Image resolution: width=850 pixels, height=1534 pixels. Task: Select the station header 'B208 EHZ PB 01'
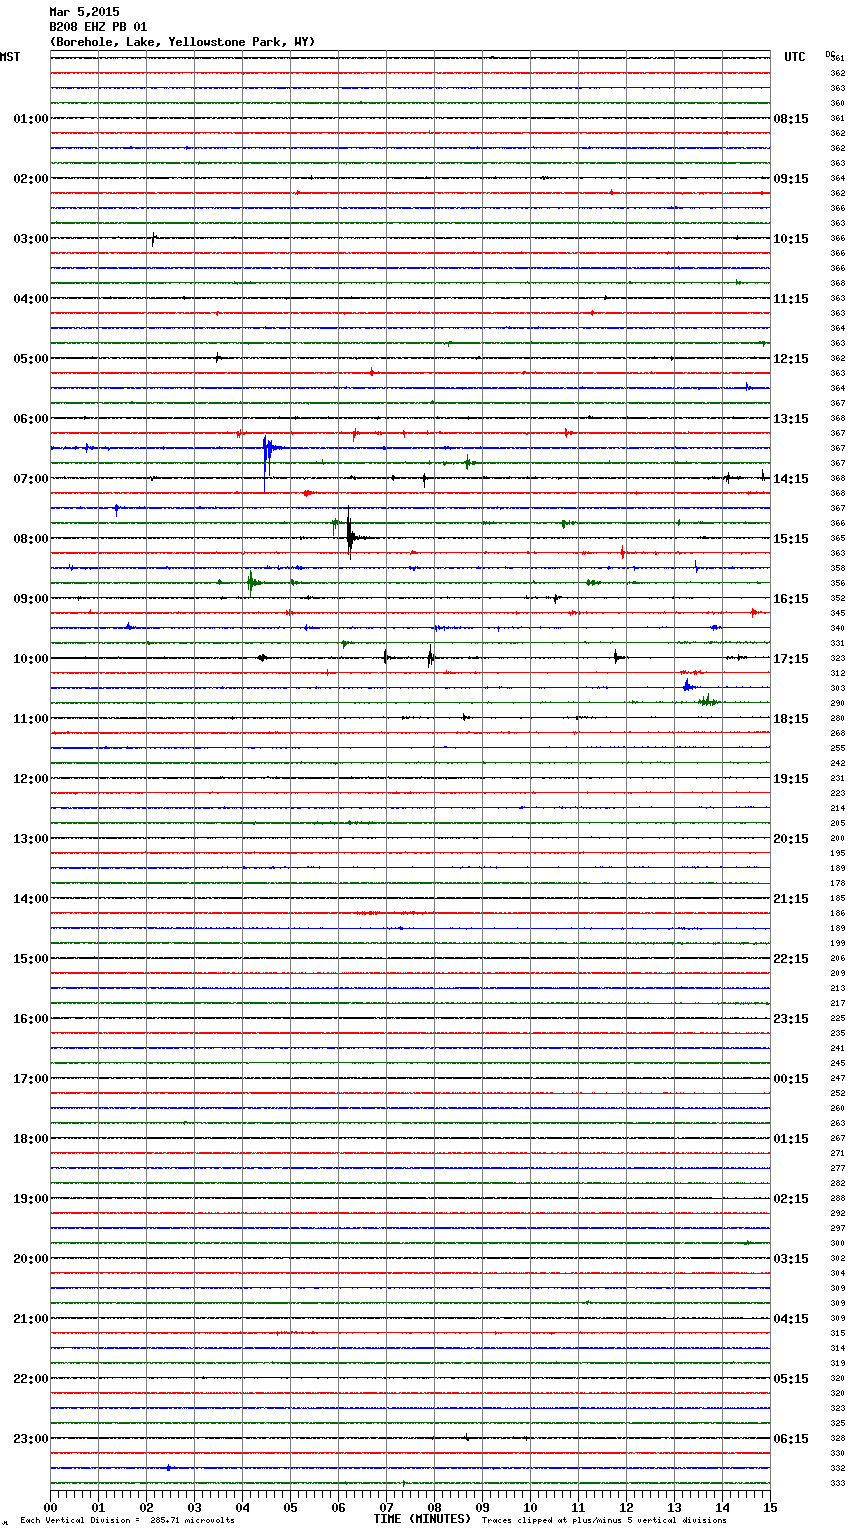click(98, 27)
